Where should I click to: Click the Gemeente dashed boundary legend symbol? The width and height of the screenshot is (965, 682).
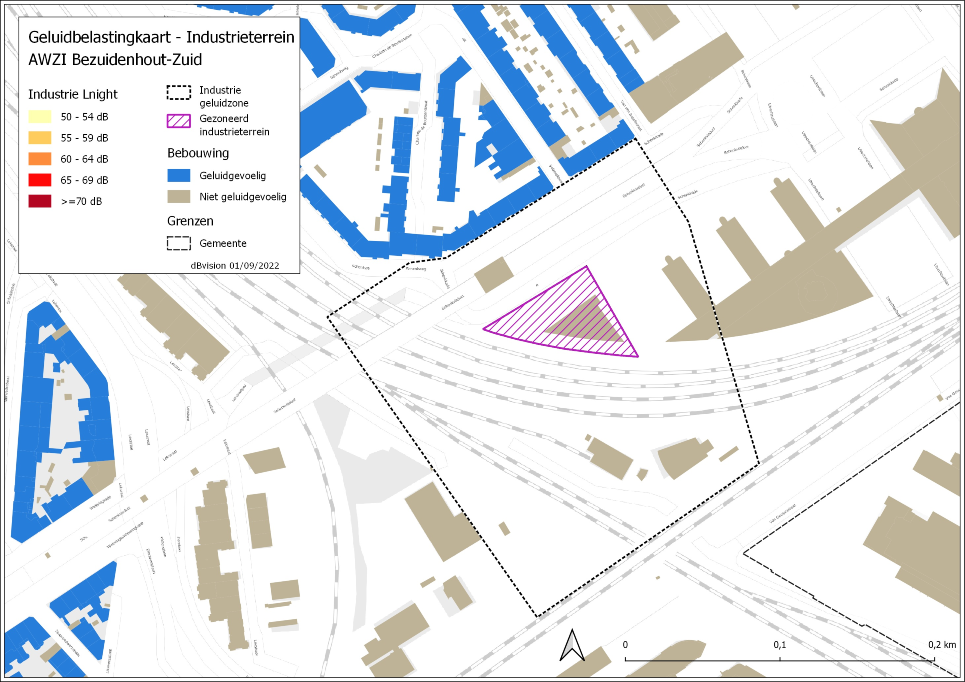179,242
